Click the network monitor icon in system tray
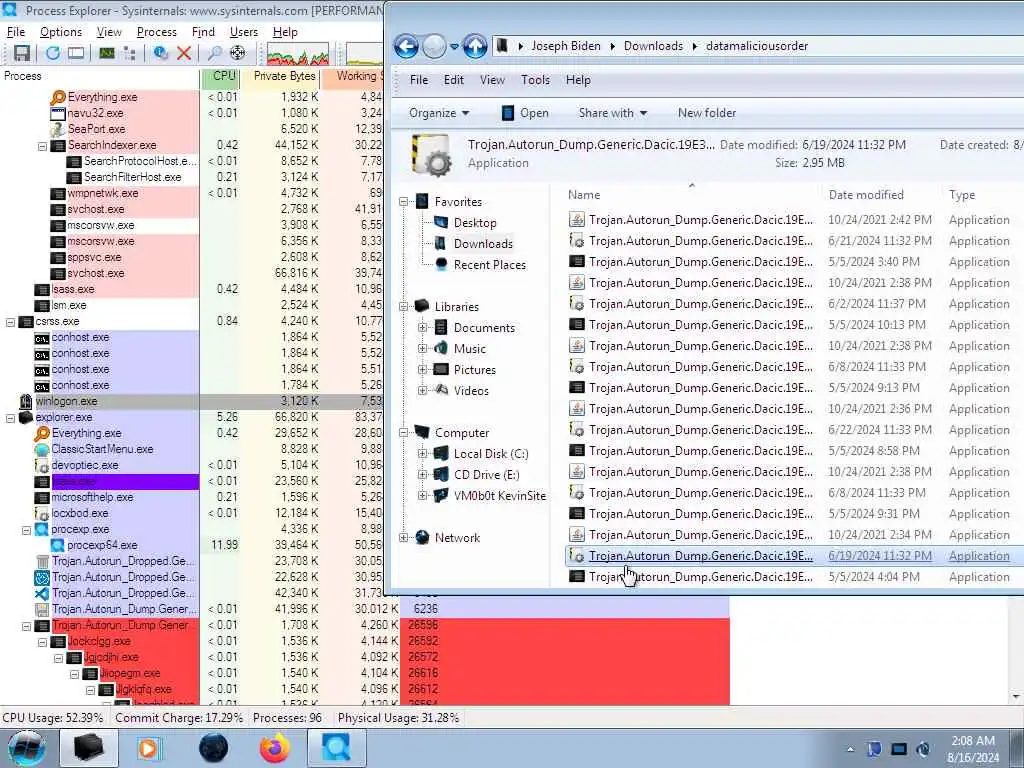 [899, 749]
